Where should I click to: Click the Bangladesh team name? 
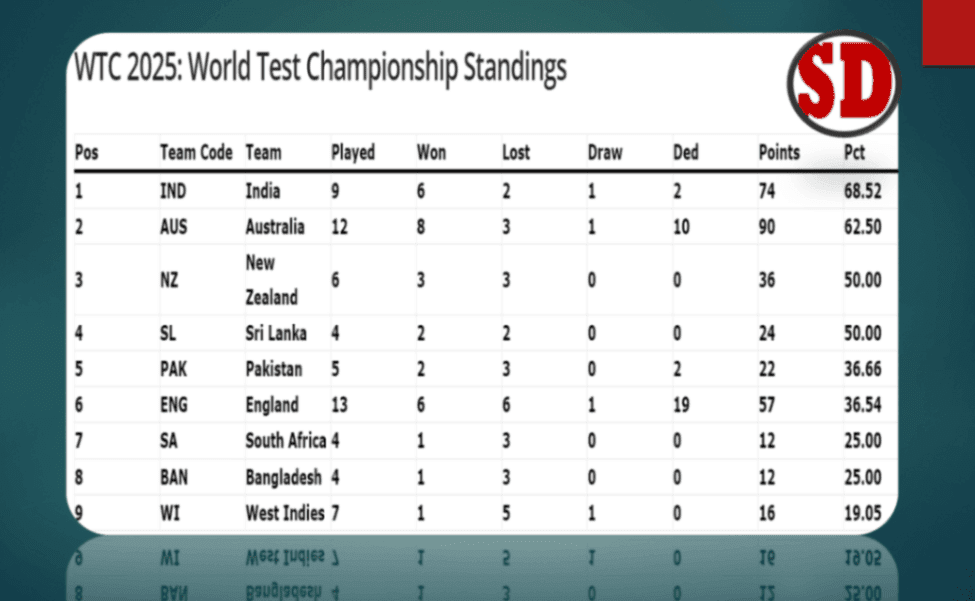pos(284,477)
